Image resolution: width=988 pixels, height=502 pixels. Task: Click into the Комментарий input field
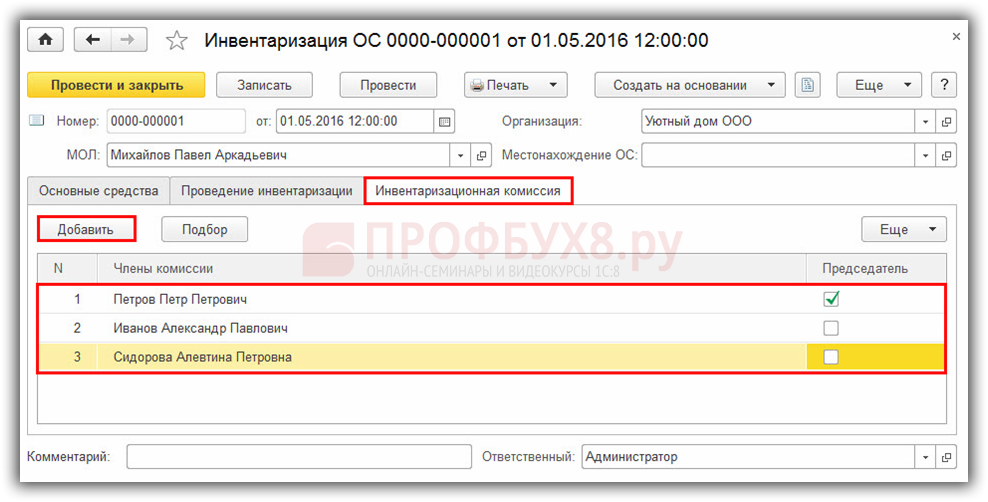pyautogui.click(x=299, y=457)
